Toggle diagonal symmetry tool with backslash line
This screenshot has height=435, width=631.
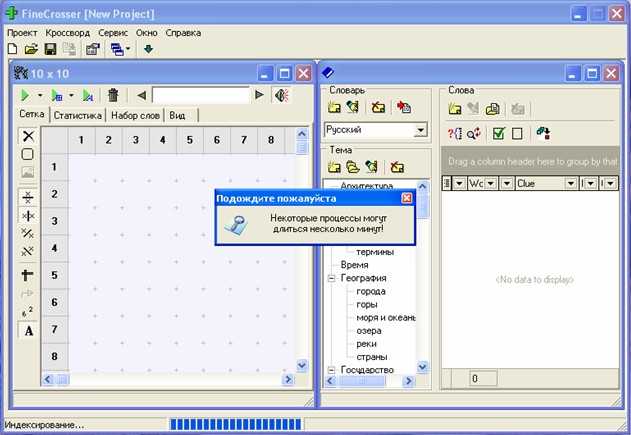27,252
